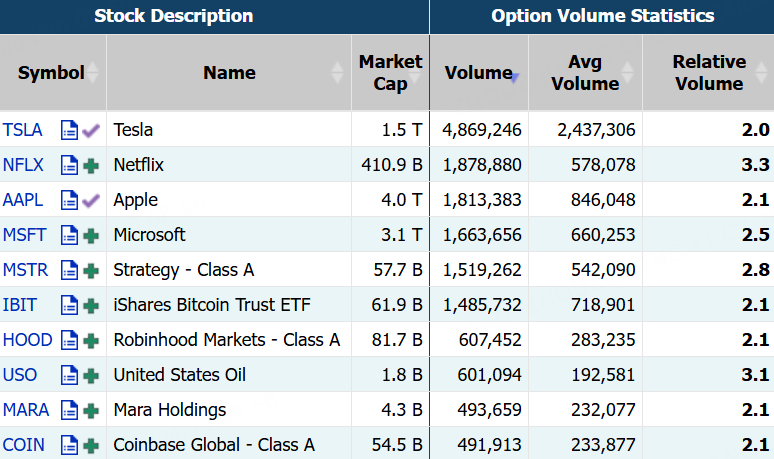Add MSTR using its green plus icon
Image resolution: width=774 pixels, height=459 pixels.
[x=91, y=271]
